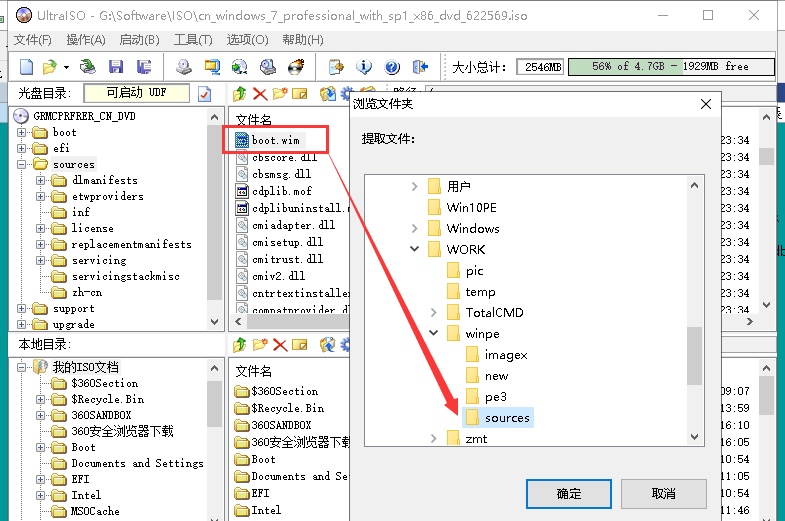The width and height of the screenshot is (785, 521).
Task: Expand the efi folder in disc tree
Action: coord(21,149)
